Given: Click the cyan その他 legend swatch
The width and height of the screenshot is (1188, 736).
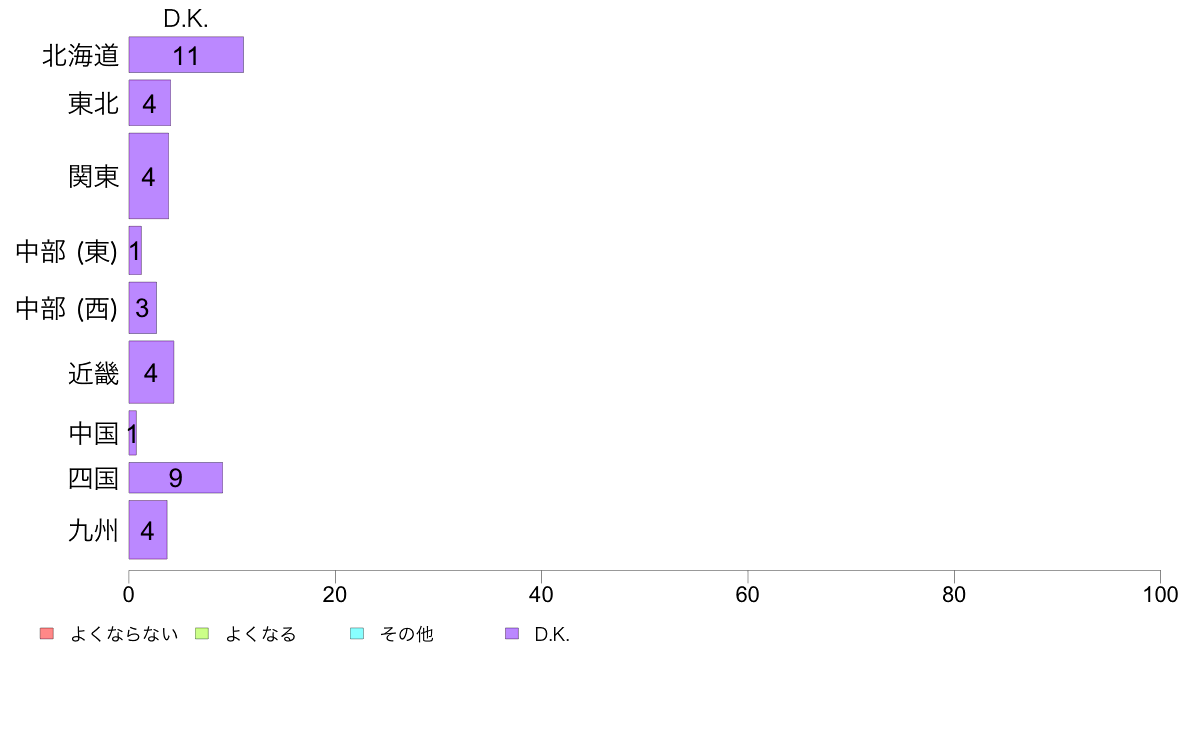Looking at the screenshot, I should click(x=357, y=634).
